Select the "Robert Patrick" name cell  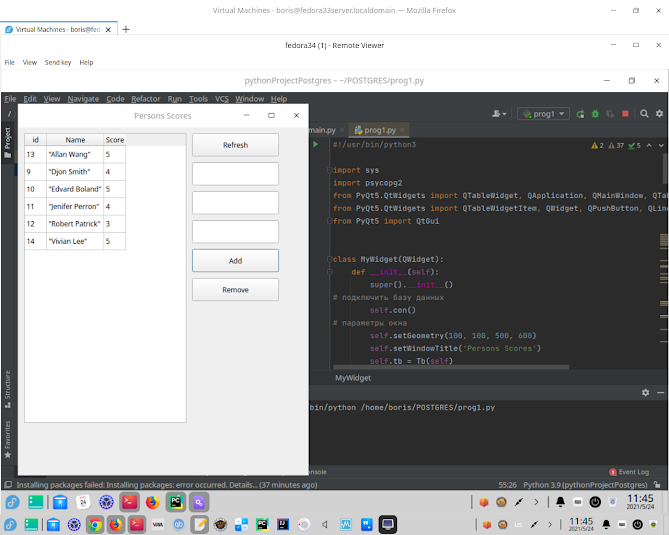point(75,224)
